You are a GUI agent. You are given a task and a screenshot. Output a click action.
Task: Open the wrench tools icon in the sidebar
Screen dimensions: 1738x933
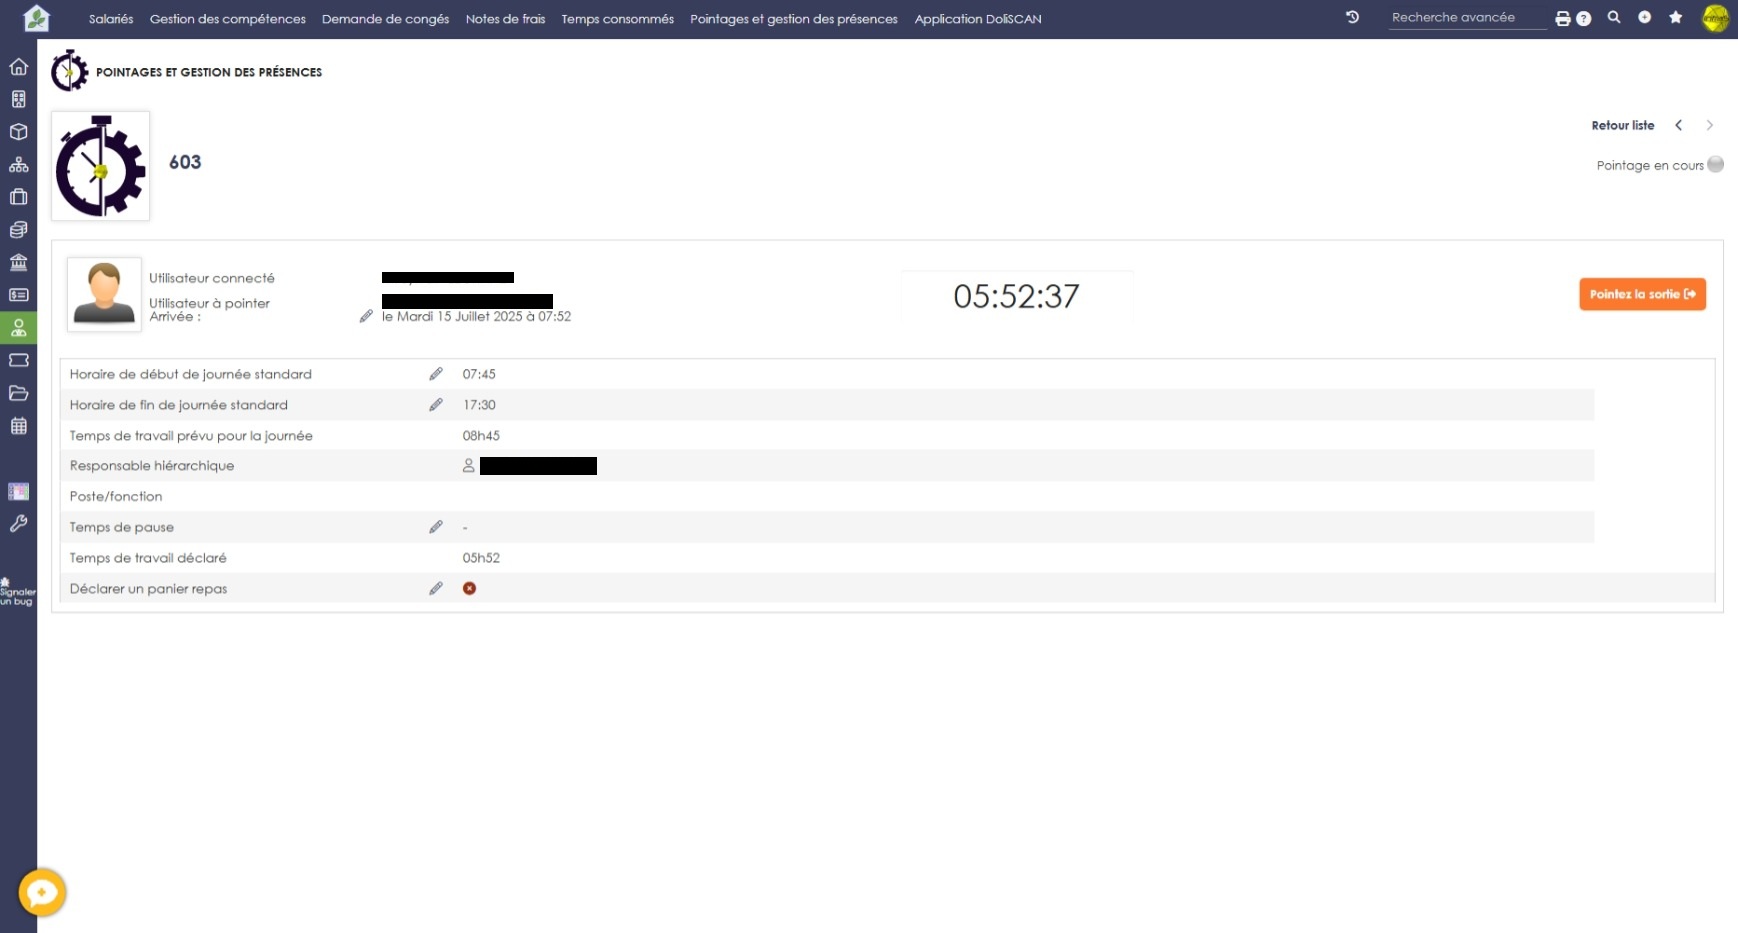[x=18, y=523]
